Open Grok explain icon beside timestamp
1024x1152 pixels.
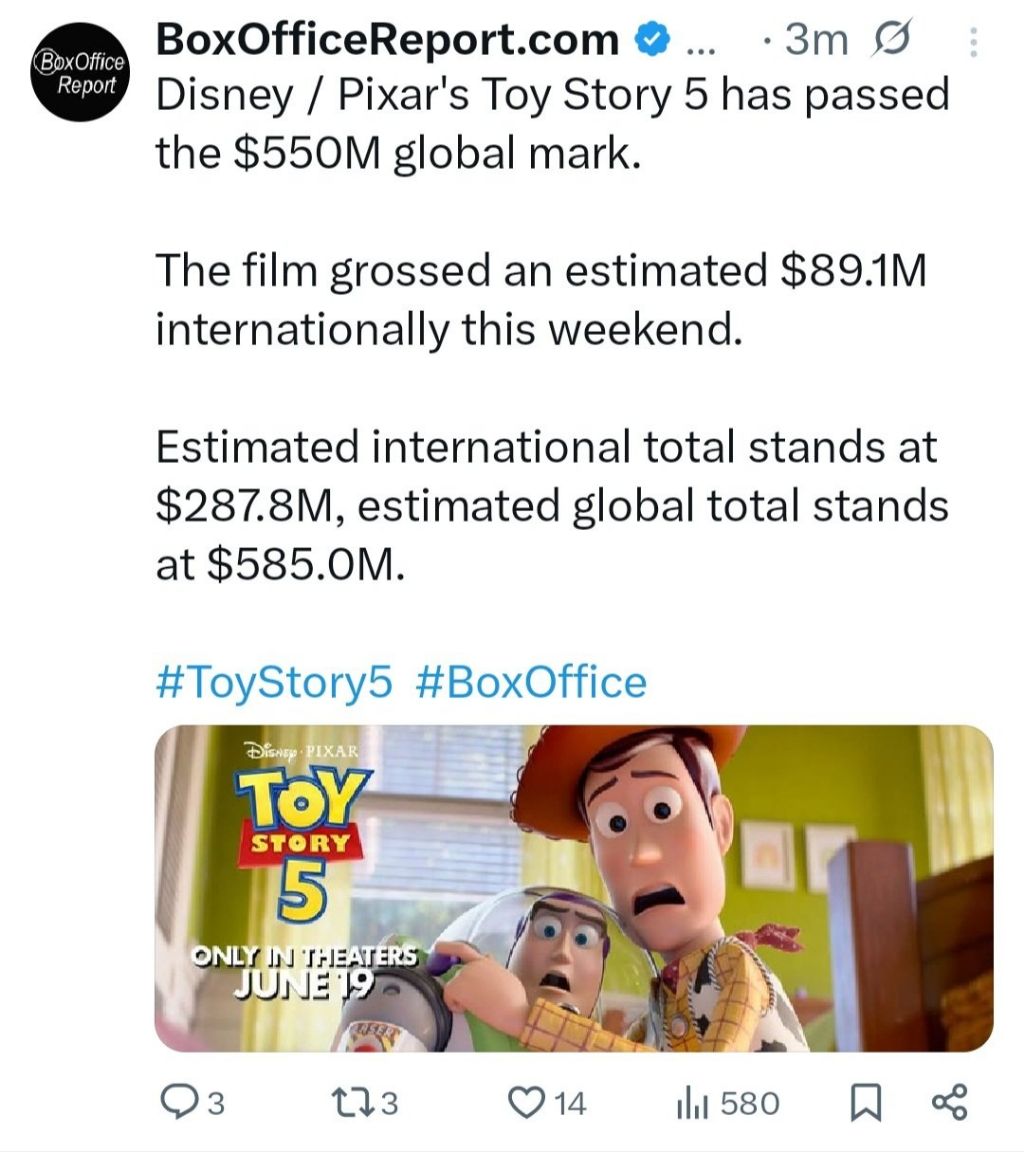[x=891, y=38]
